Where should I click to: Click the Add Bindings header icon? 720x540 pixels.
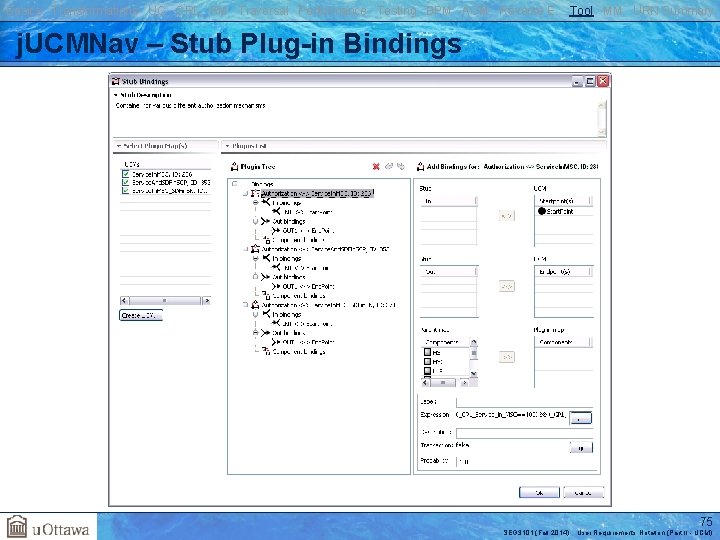(420, 166)
